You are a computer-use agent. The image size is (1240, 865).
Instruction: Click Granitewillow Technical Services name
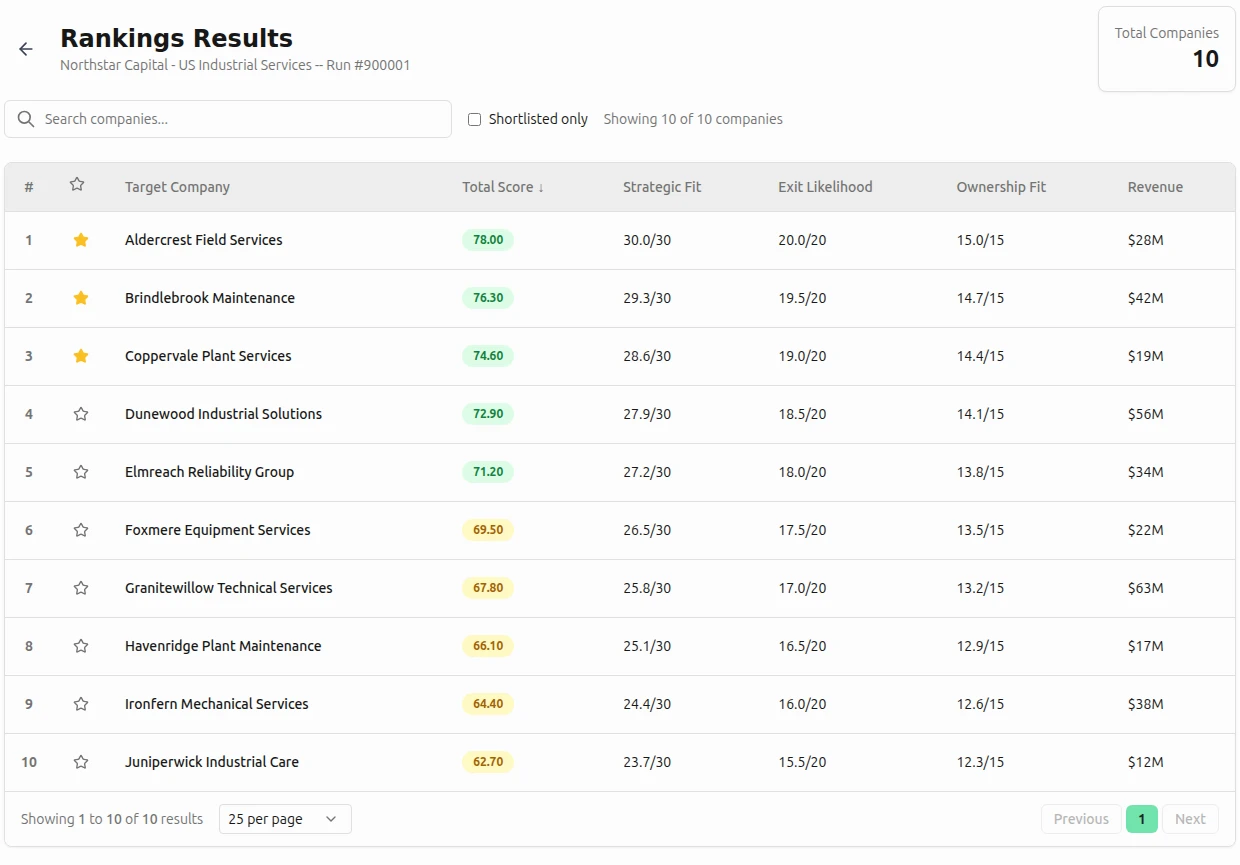coord(228,588)
